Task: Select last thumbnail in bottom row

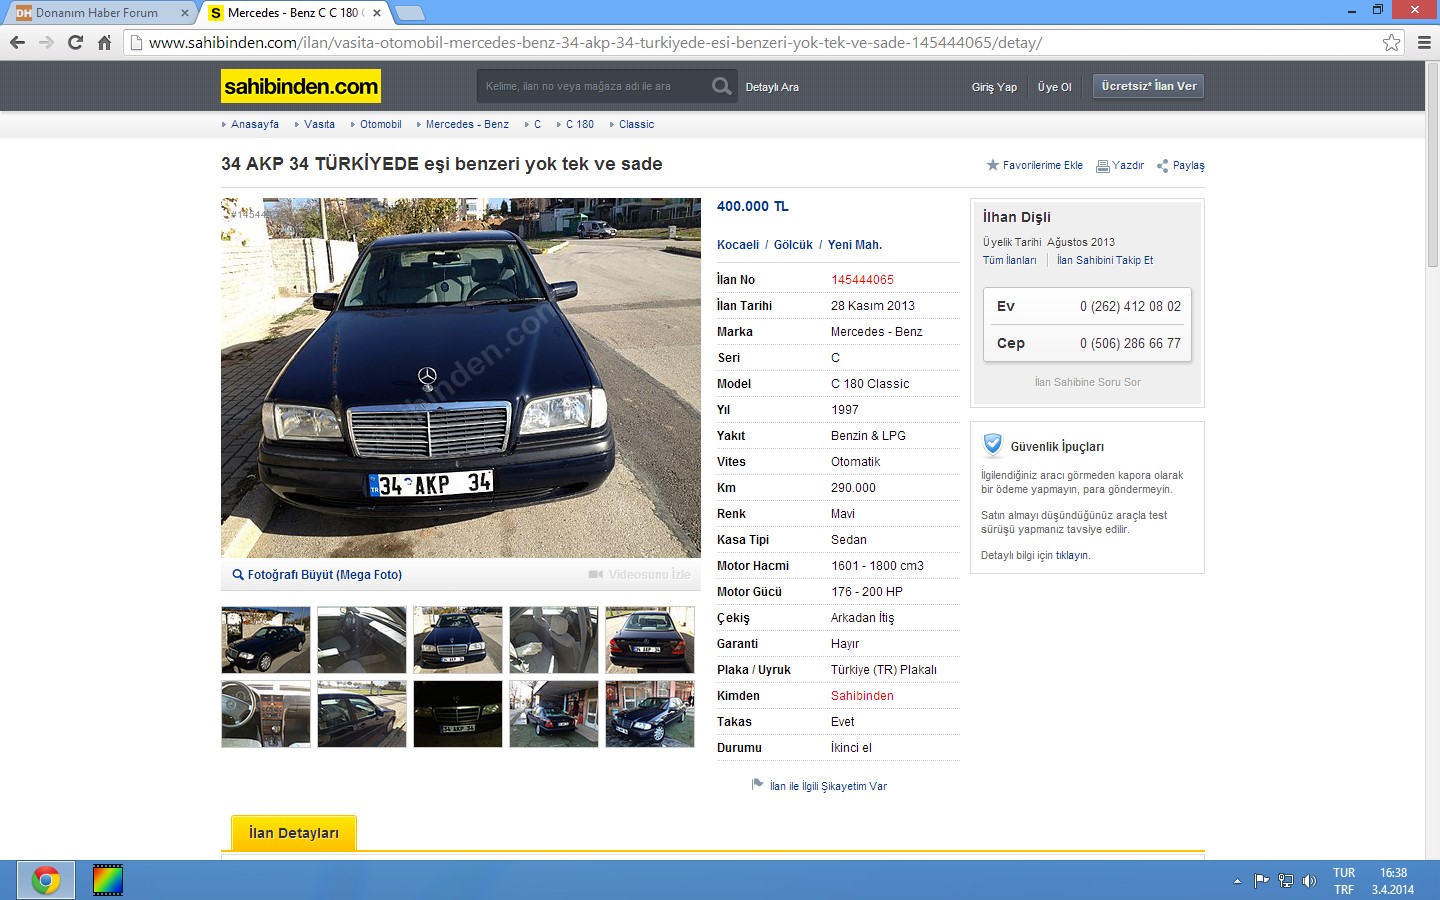Action: (650, 714)
